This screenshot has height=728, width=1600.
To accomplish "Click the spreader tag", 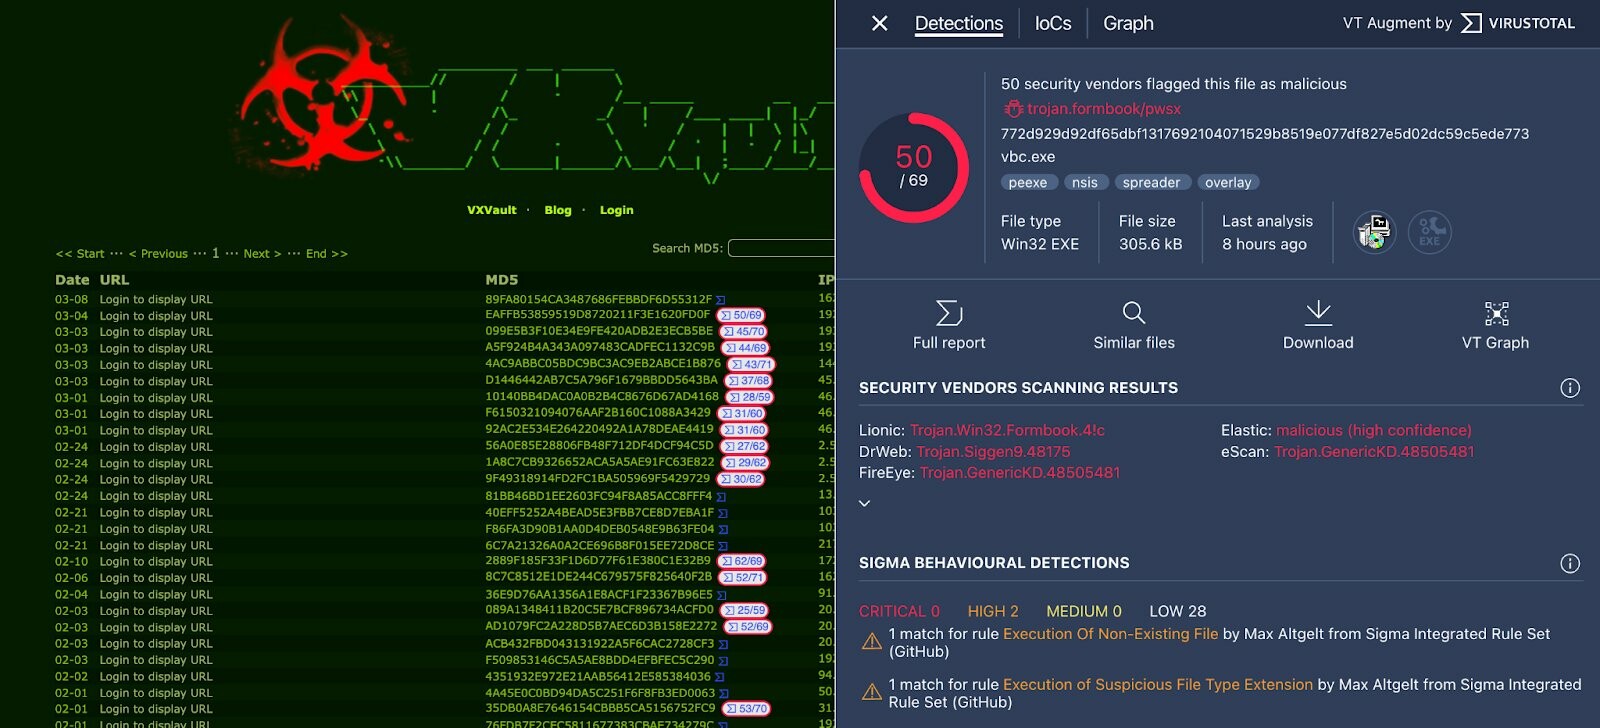I will tap(1151, 183).
